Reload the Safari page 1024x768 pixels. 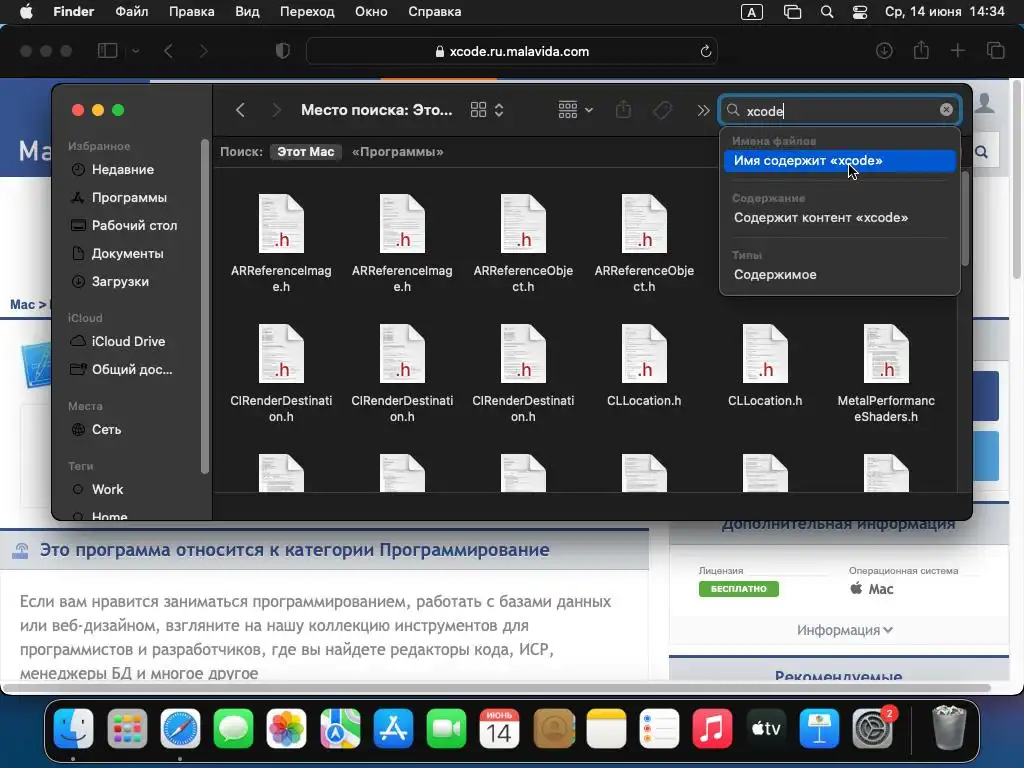coord(705,51)
